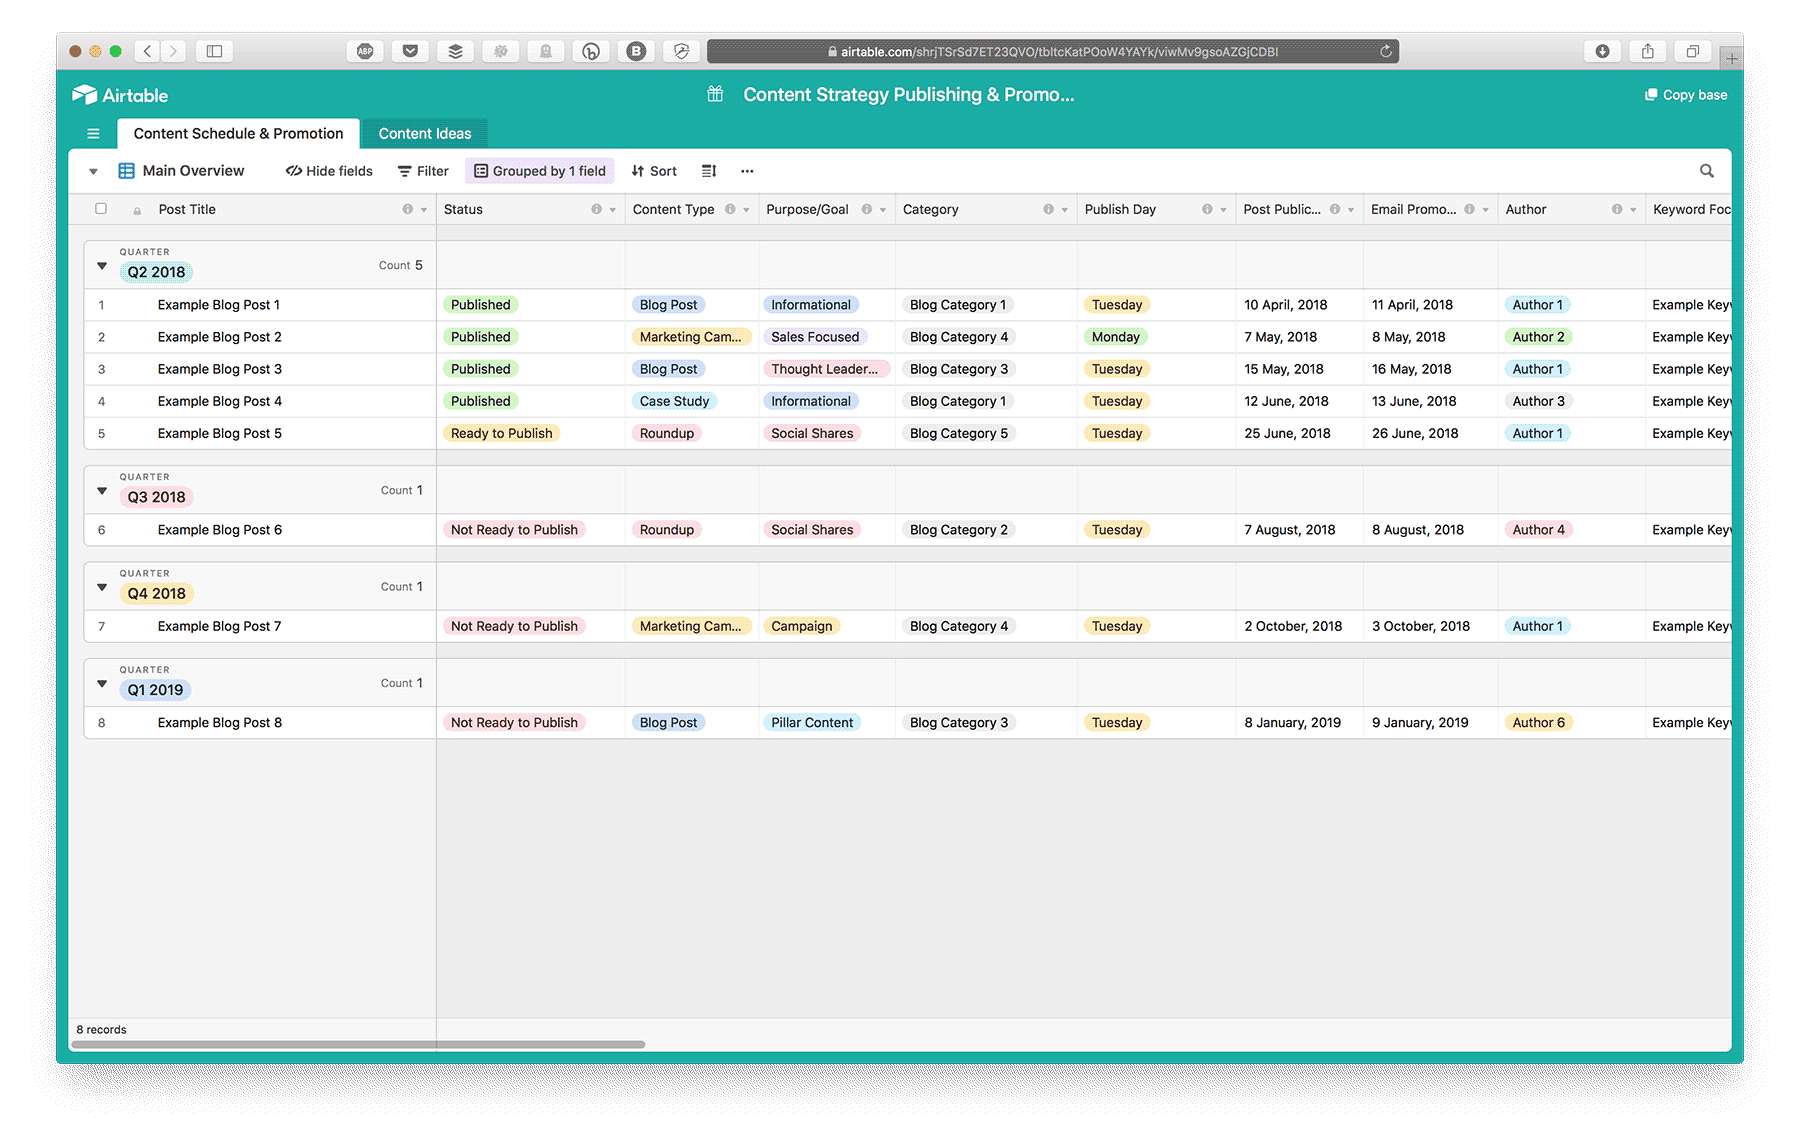The width and height of the screenshot is (1800, 1144).
Task: Click the Safari address bar
Action: pyautogui.click(x=1053, y=51)
